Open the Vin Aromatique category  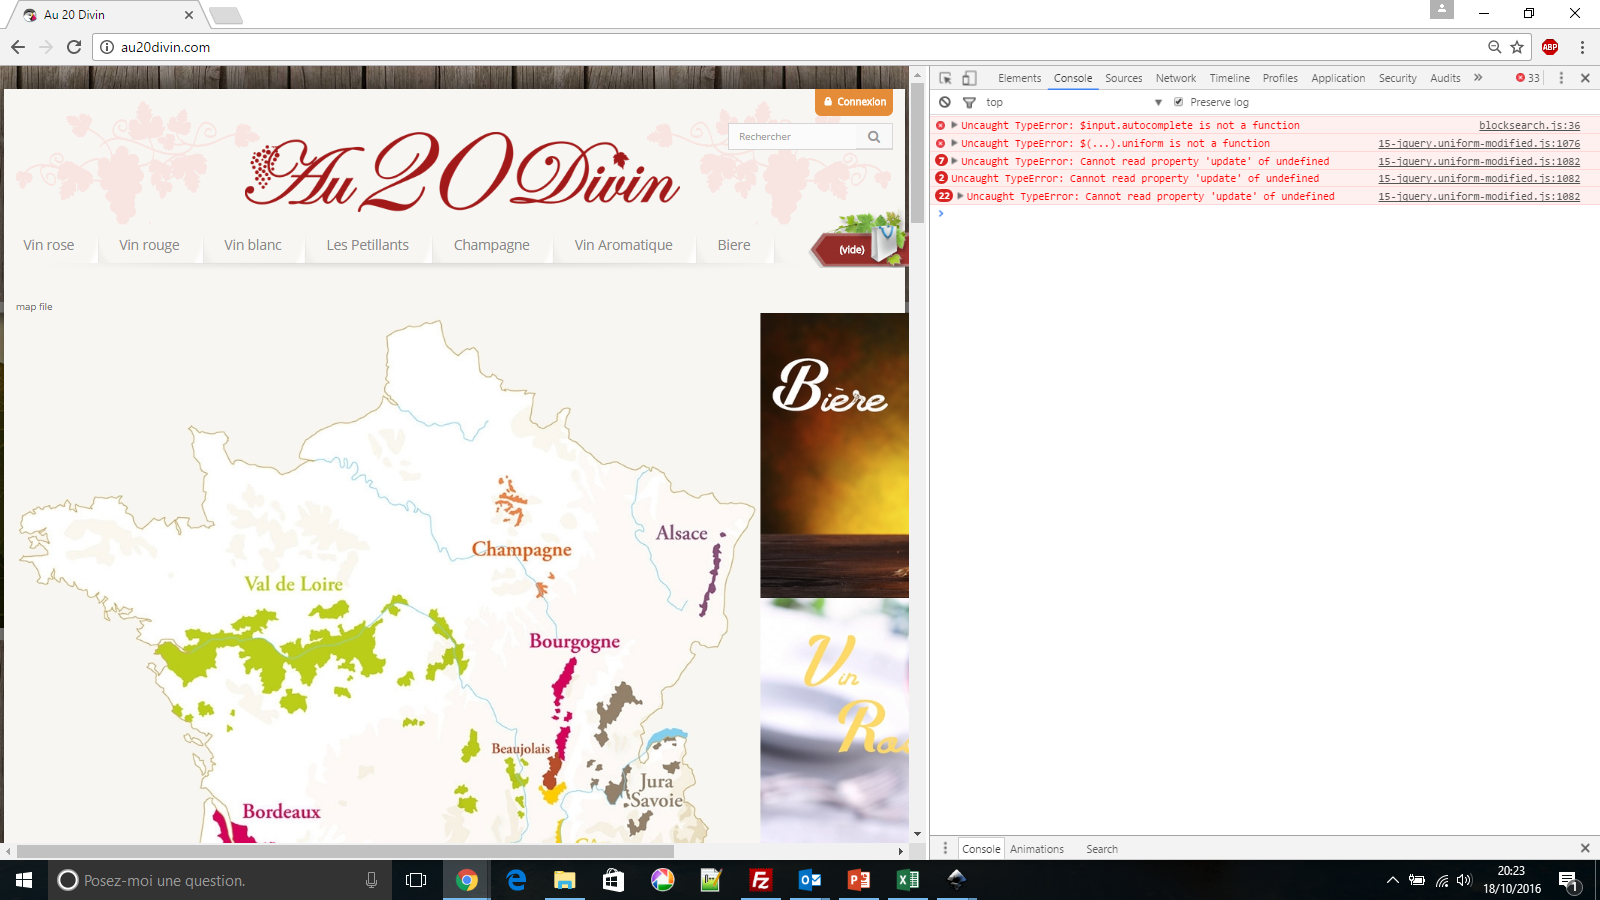click(x=624, y=245)
